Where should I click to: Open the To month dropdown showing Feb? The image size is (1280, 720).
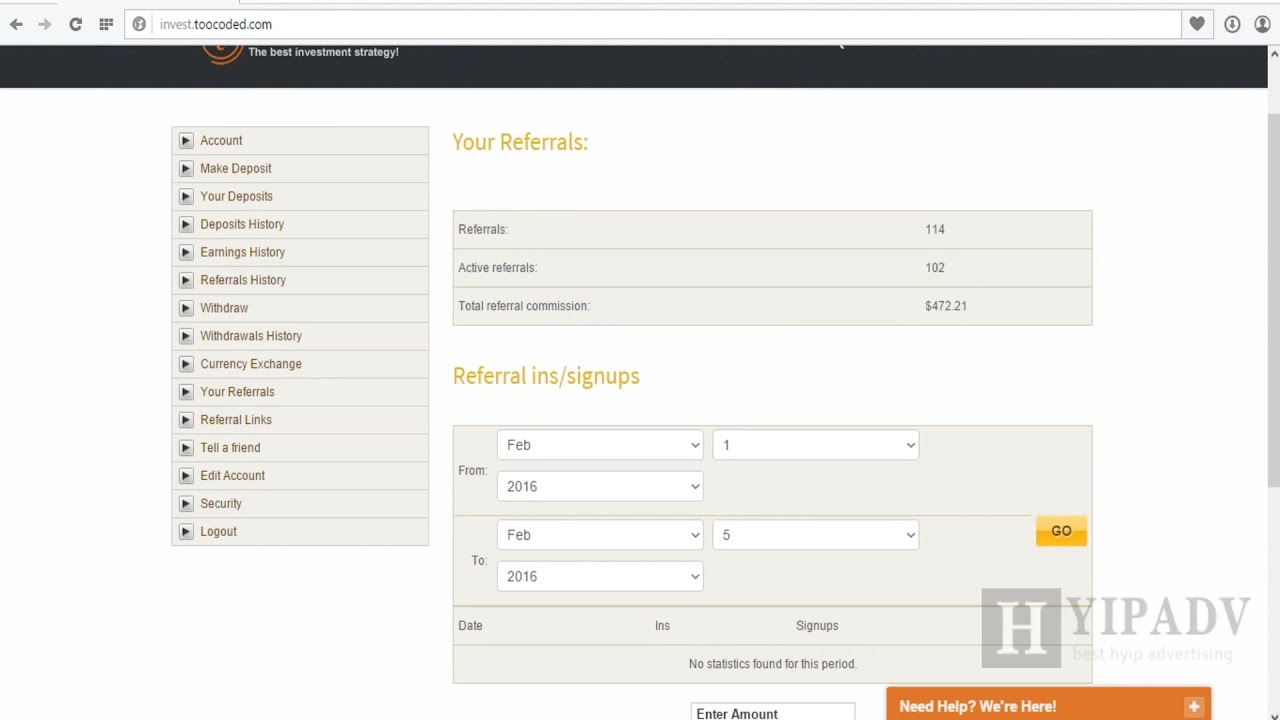point(600,535)
